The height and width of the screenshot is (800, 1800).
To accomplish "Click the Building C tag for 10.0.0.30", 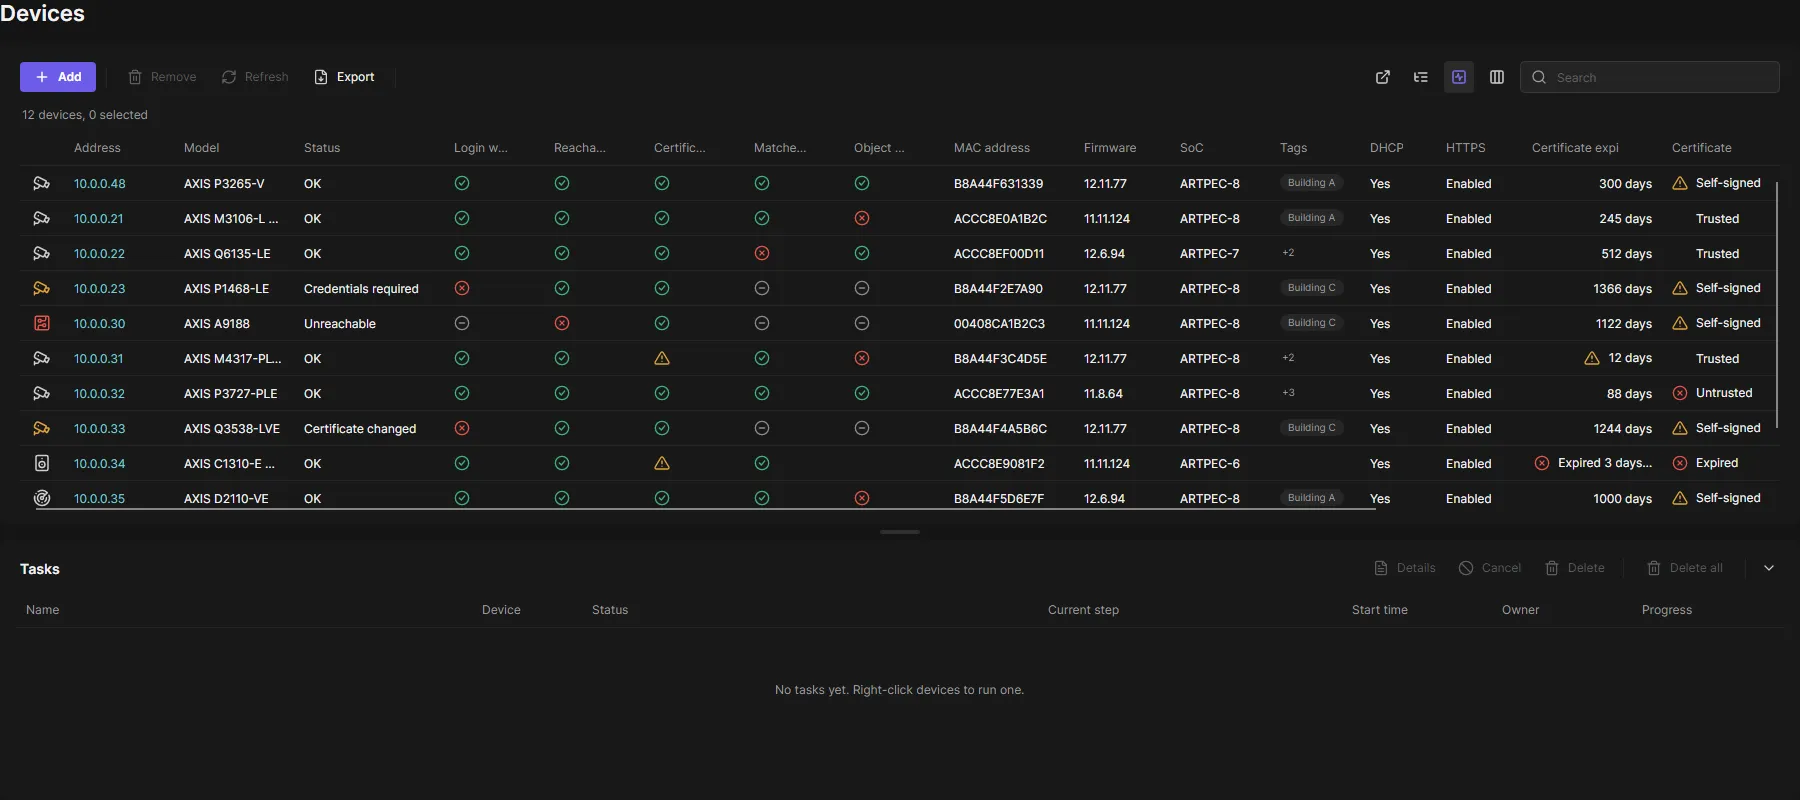I will [1311, 323].
